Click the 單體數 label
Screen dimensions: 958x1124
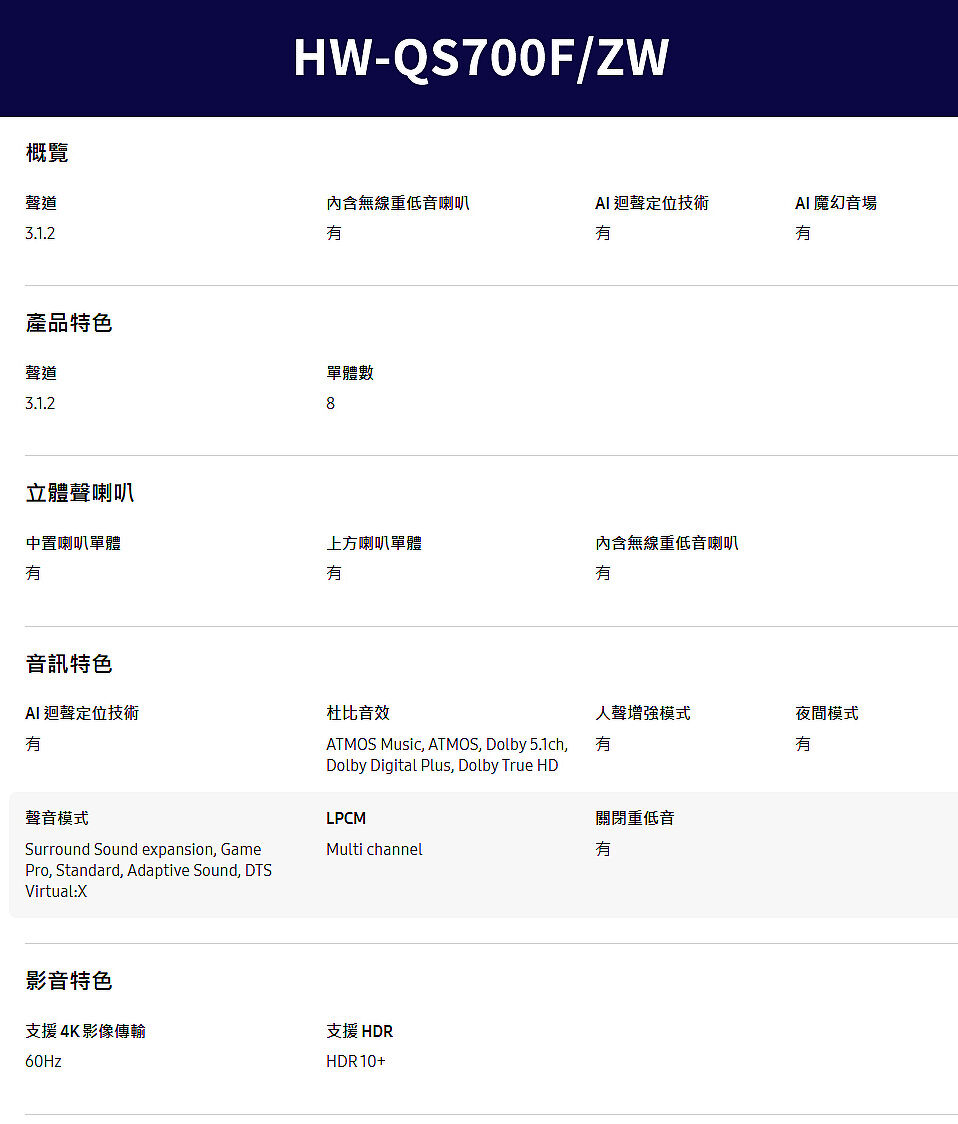point(350,373)
